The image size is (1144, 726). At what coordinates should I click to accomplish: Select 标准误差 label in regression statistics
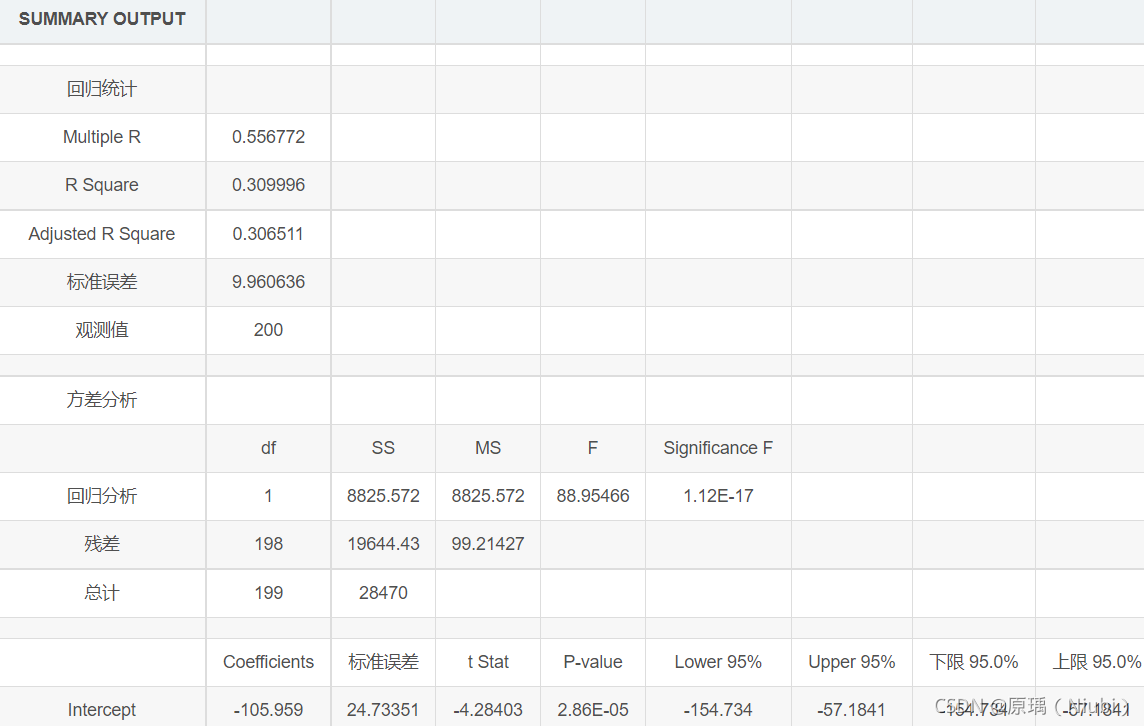(x=102, y=282)
